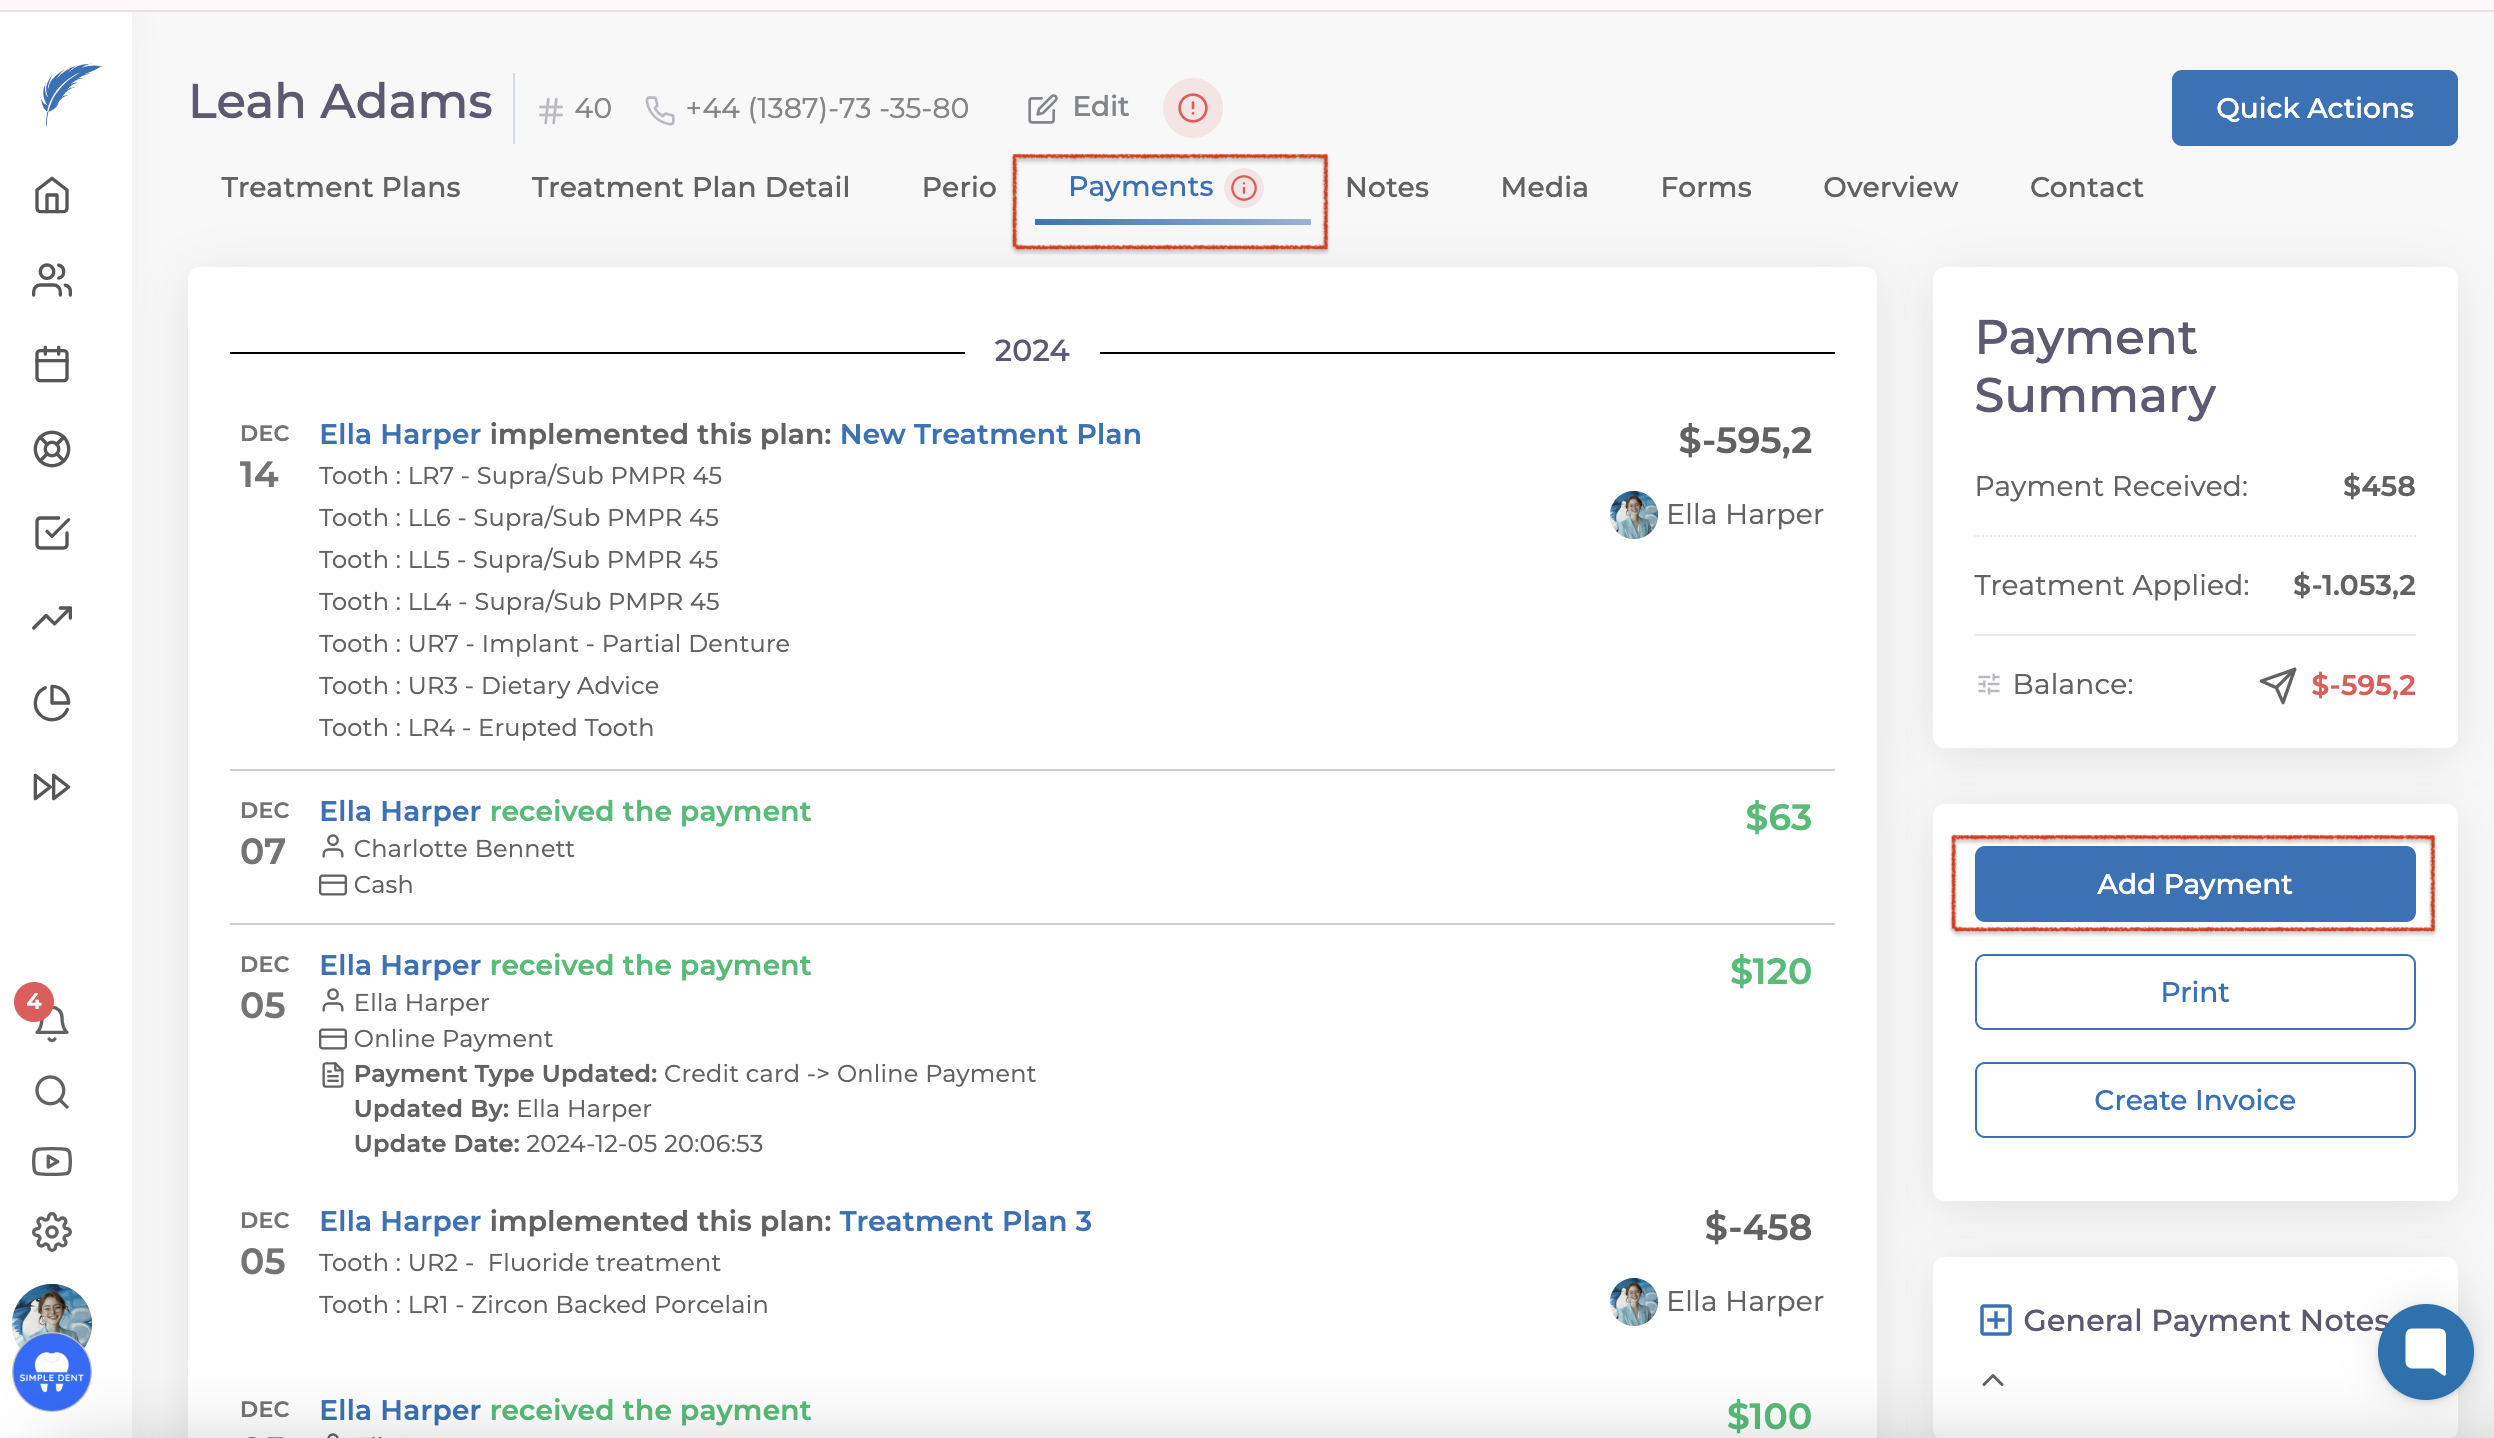Open the calendar icon in sidebar

[x=52, y=365]
